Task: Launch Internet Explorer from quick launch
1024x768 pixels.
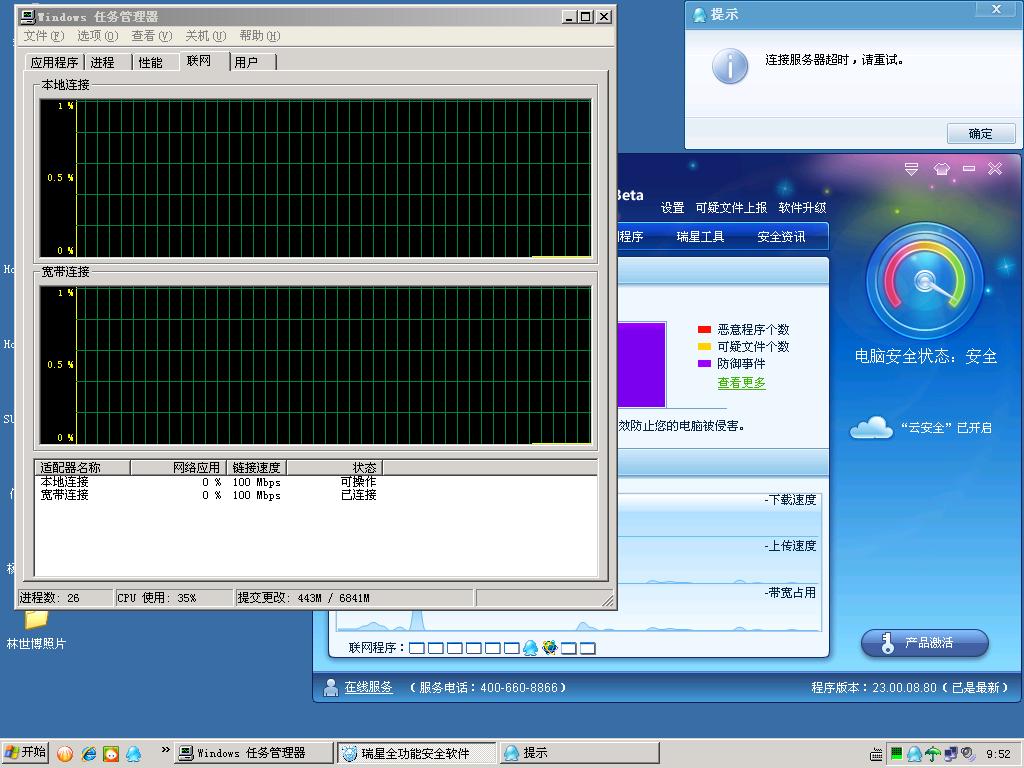Action: click(89, 753)
